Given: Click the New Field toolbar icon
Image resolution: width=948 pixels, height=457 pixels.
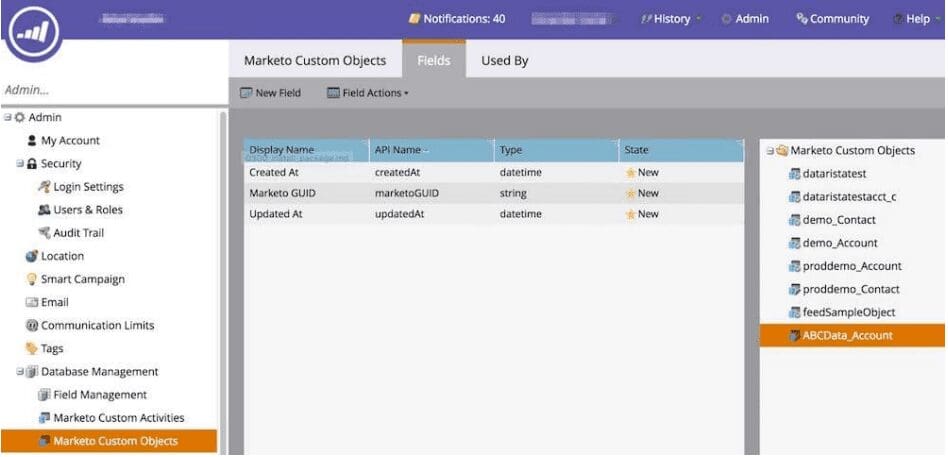Looking at the screenshot, I should tap(245, 93).
